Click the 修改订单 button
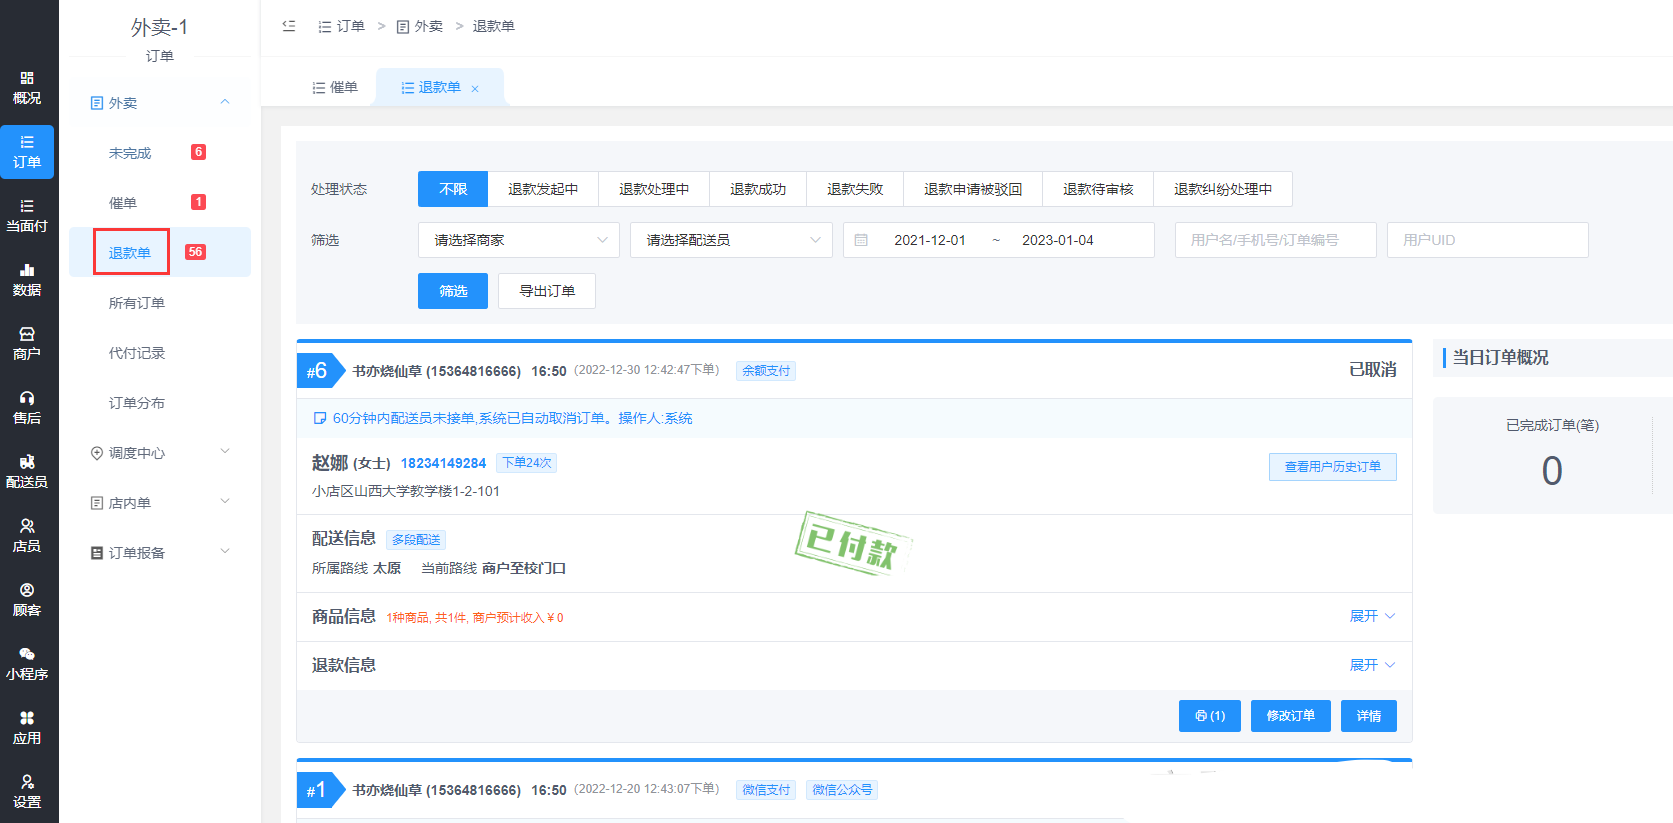The image size is (1673, 823). pyautogui.click(x=1291, y=716)
